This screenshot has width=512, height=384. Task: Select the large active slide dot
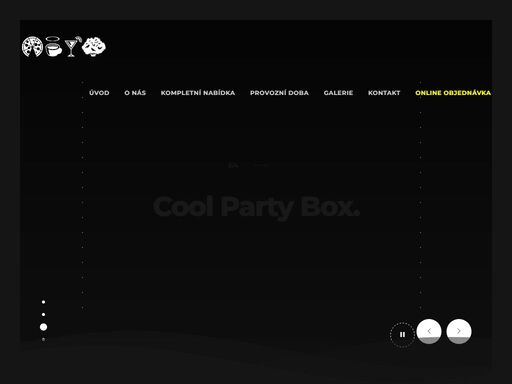pyautogui.click(x=43, y=327)
